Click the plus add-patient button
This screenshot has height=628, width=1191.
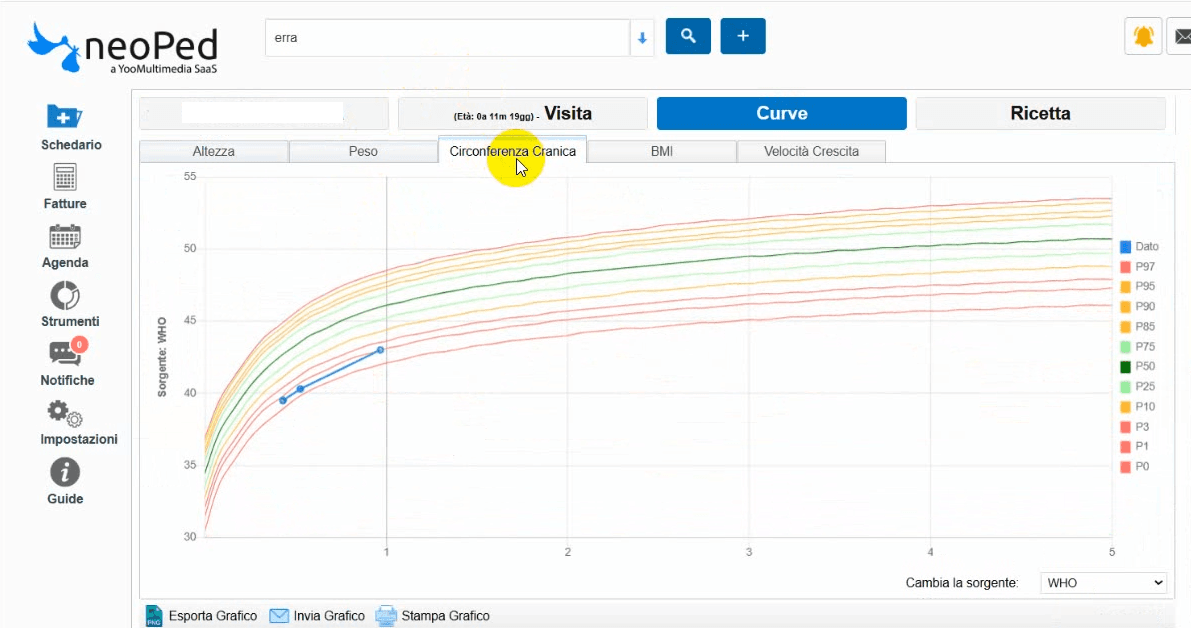(743, 36)
